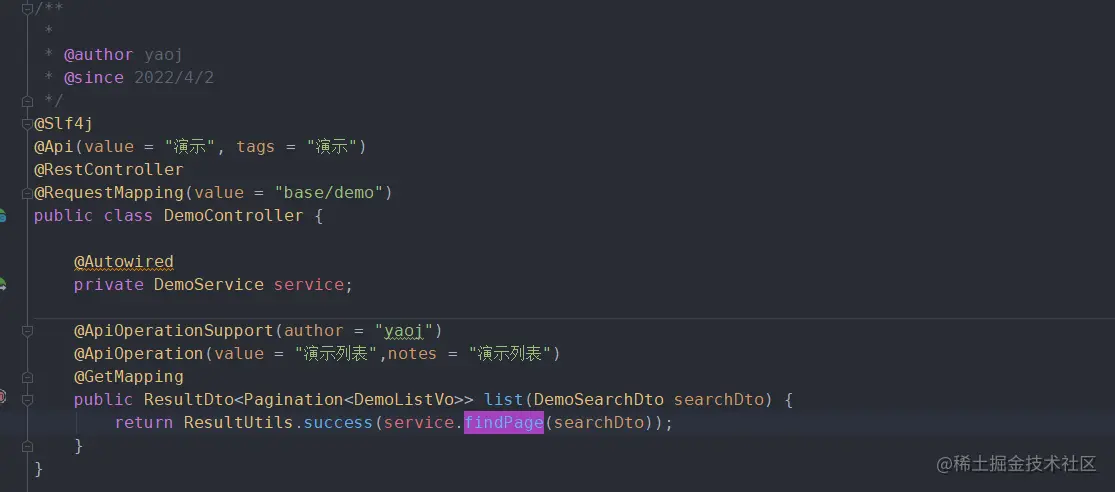
Task: Click the return keyword
Action: coord(144,422)
